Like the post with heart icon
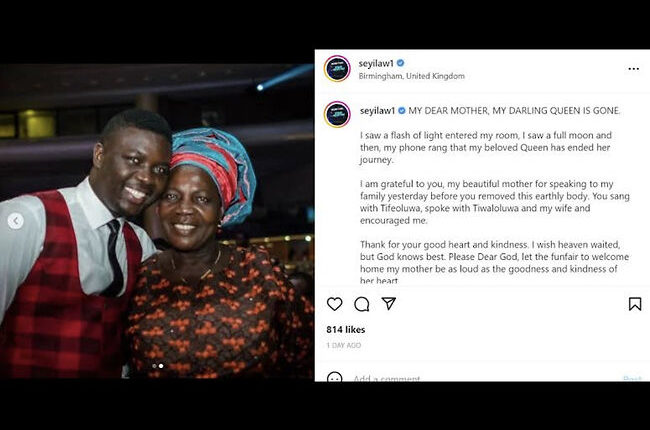The width and height of the screenshot is (650, 430). click(335, 304)
